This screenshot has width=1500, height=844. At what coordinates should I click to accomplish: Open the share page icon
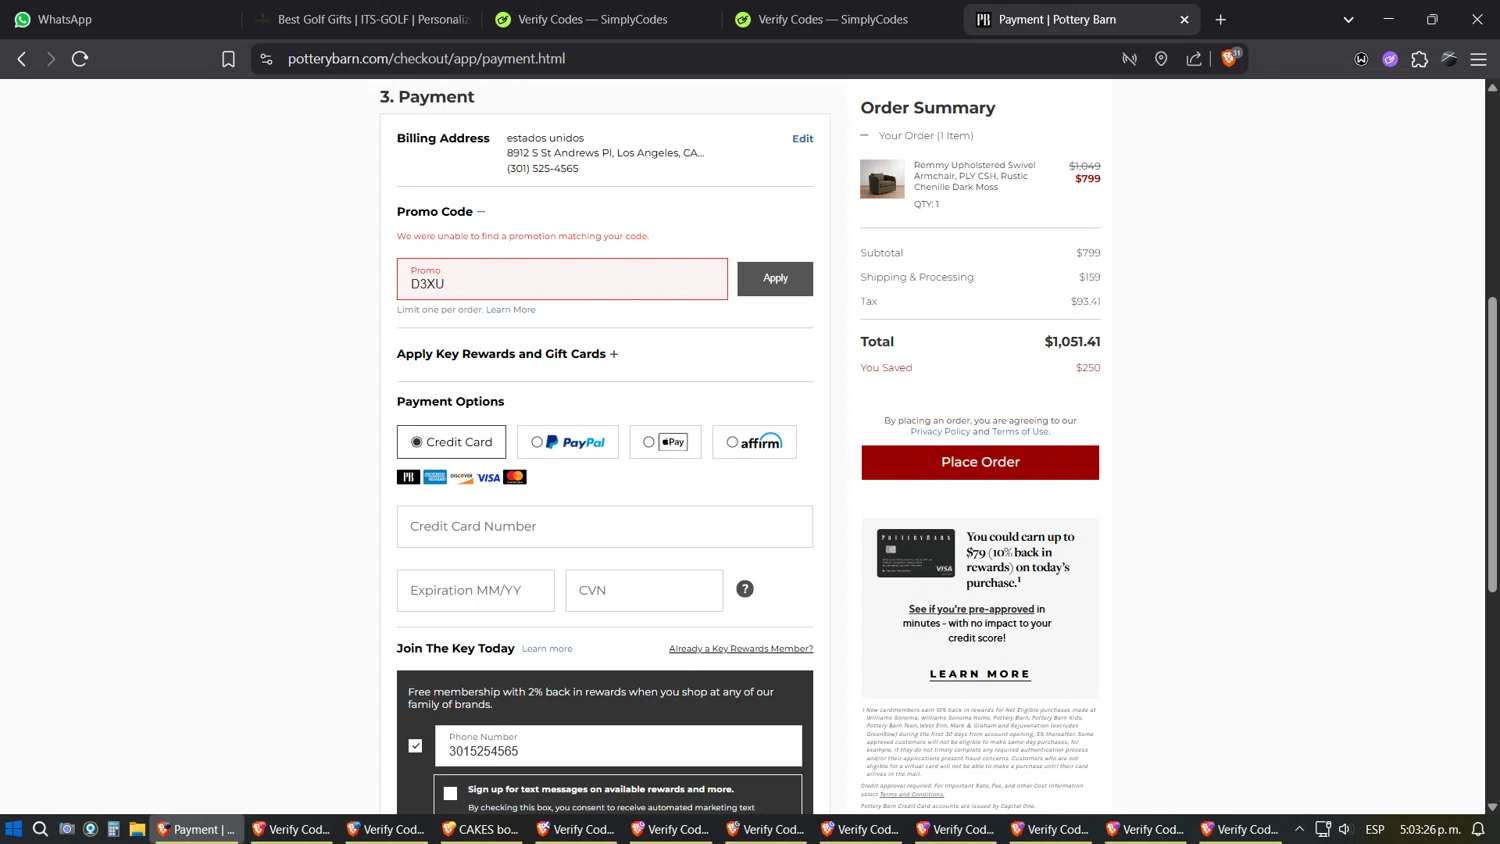[1194, 59]
